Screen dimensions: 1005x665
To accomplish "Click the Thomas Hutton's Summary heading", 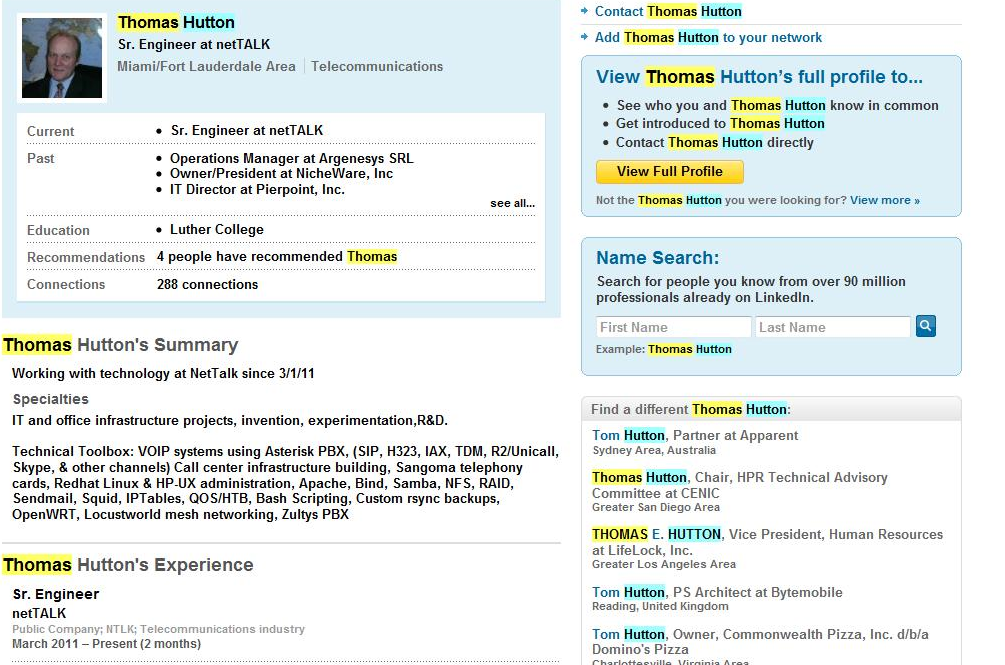I will pos(120,345).
